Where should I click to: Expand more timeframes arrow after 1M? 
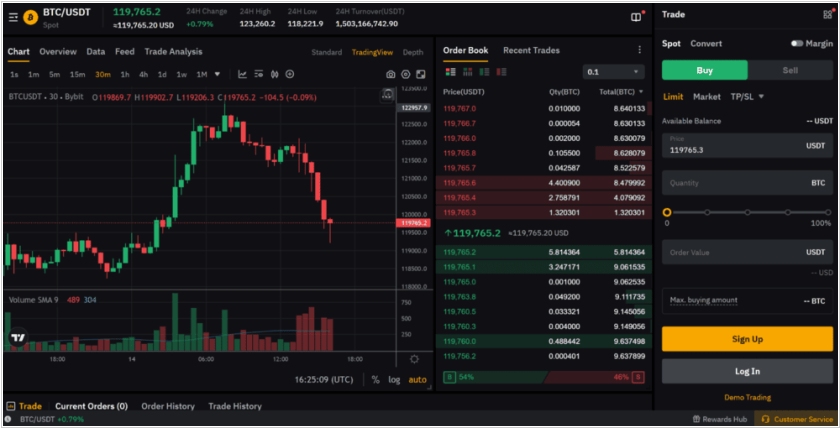[x=218, y=74]
